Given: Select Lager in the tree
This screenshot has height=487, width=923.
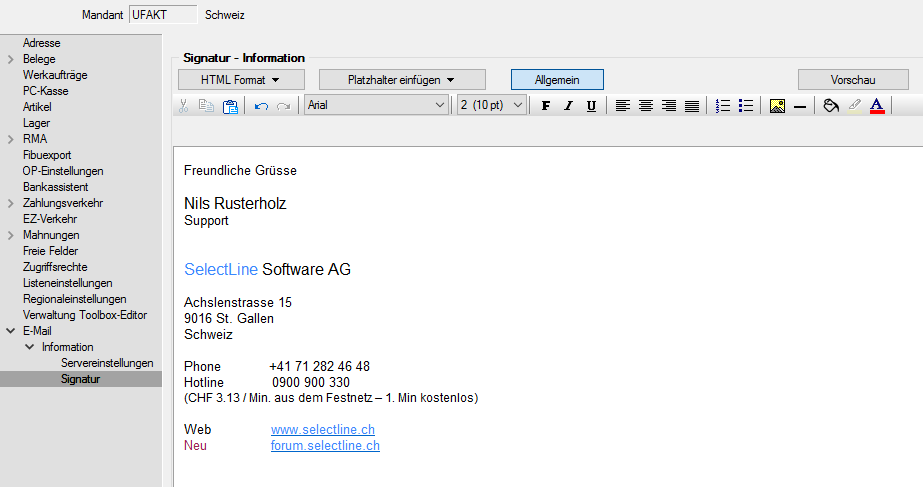Looking at the screenshot, I should (36, 123).
